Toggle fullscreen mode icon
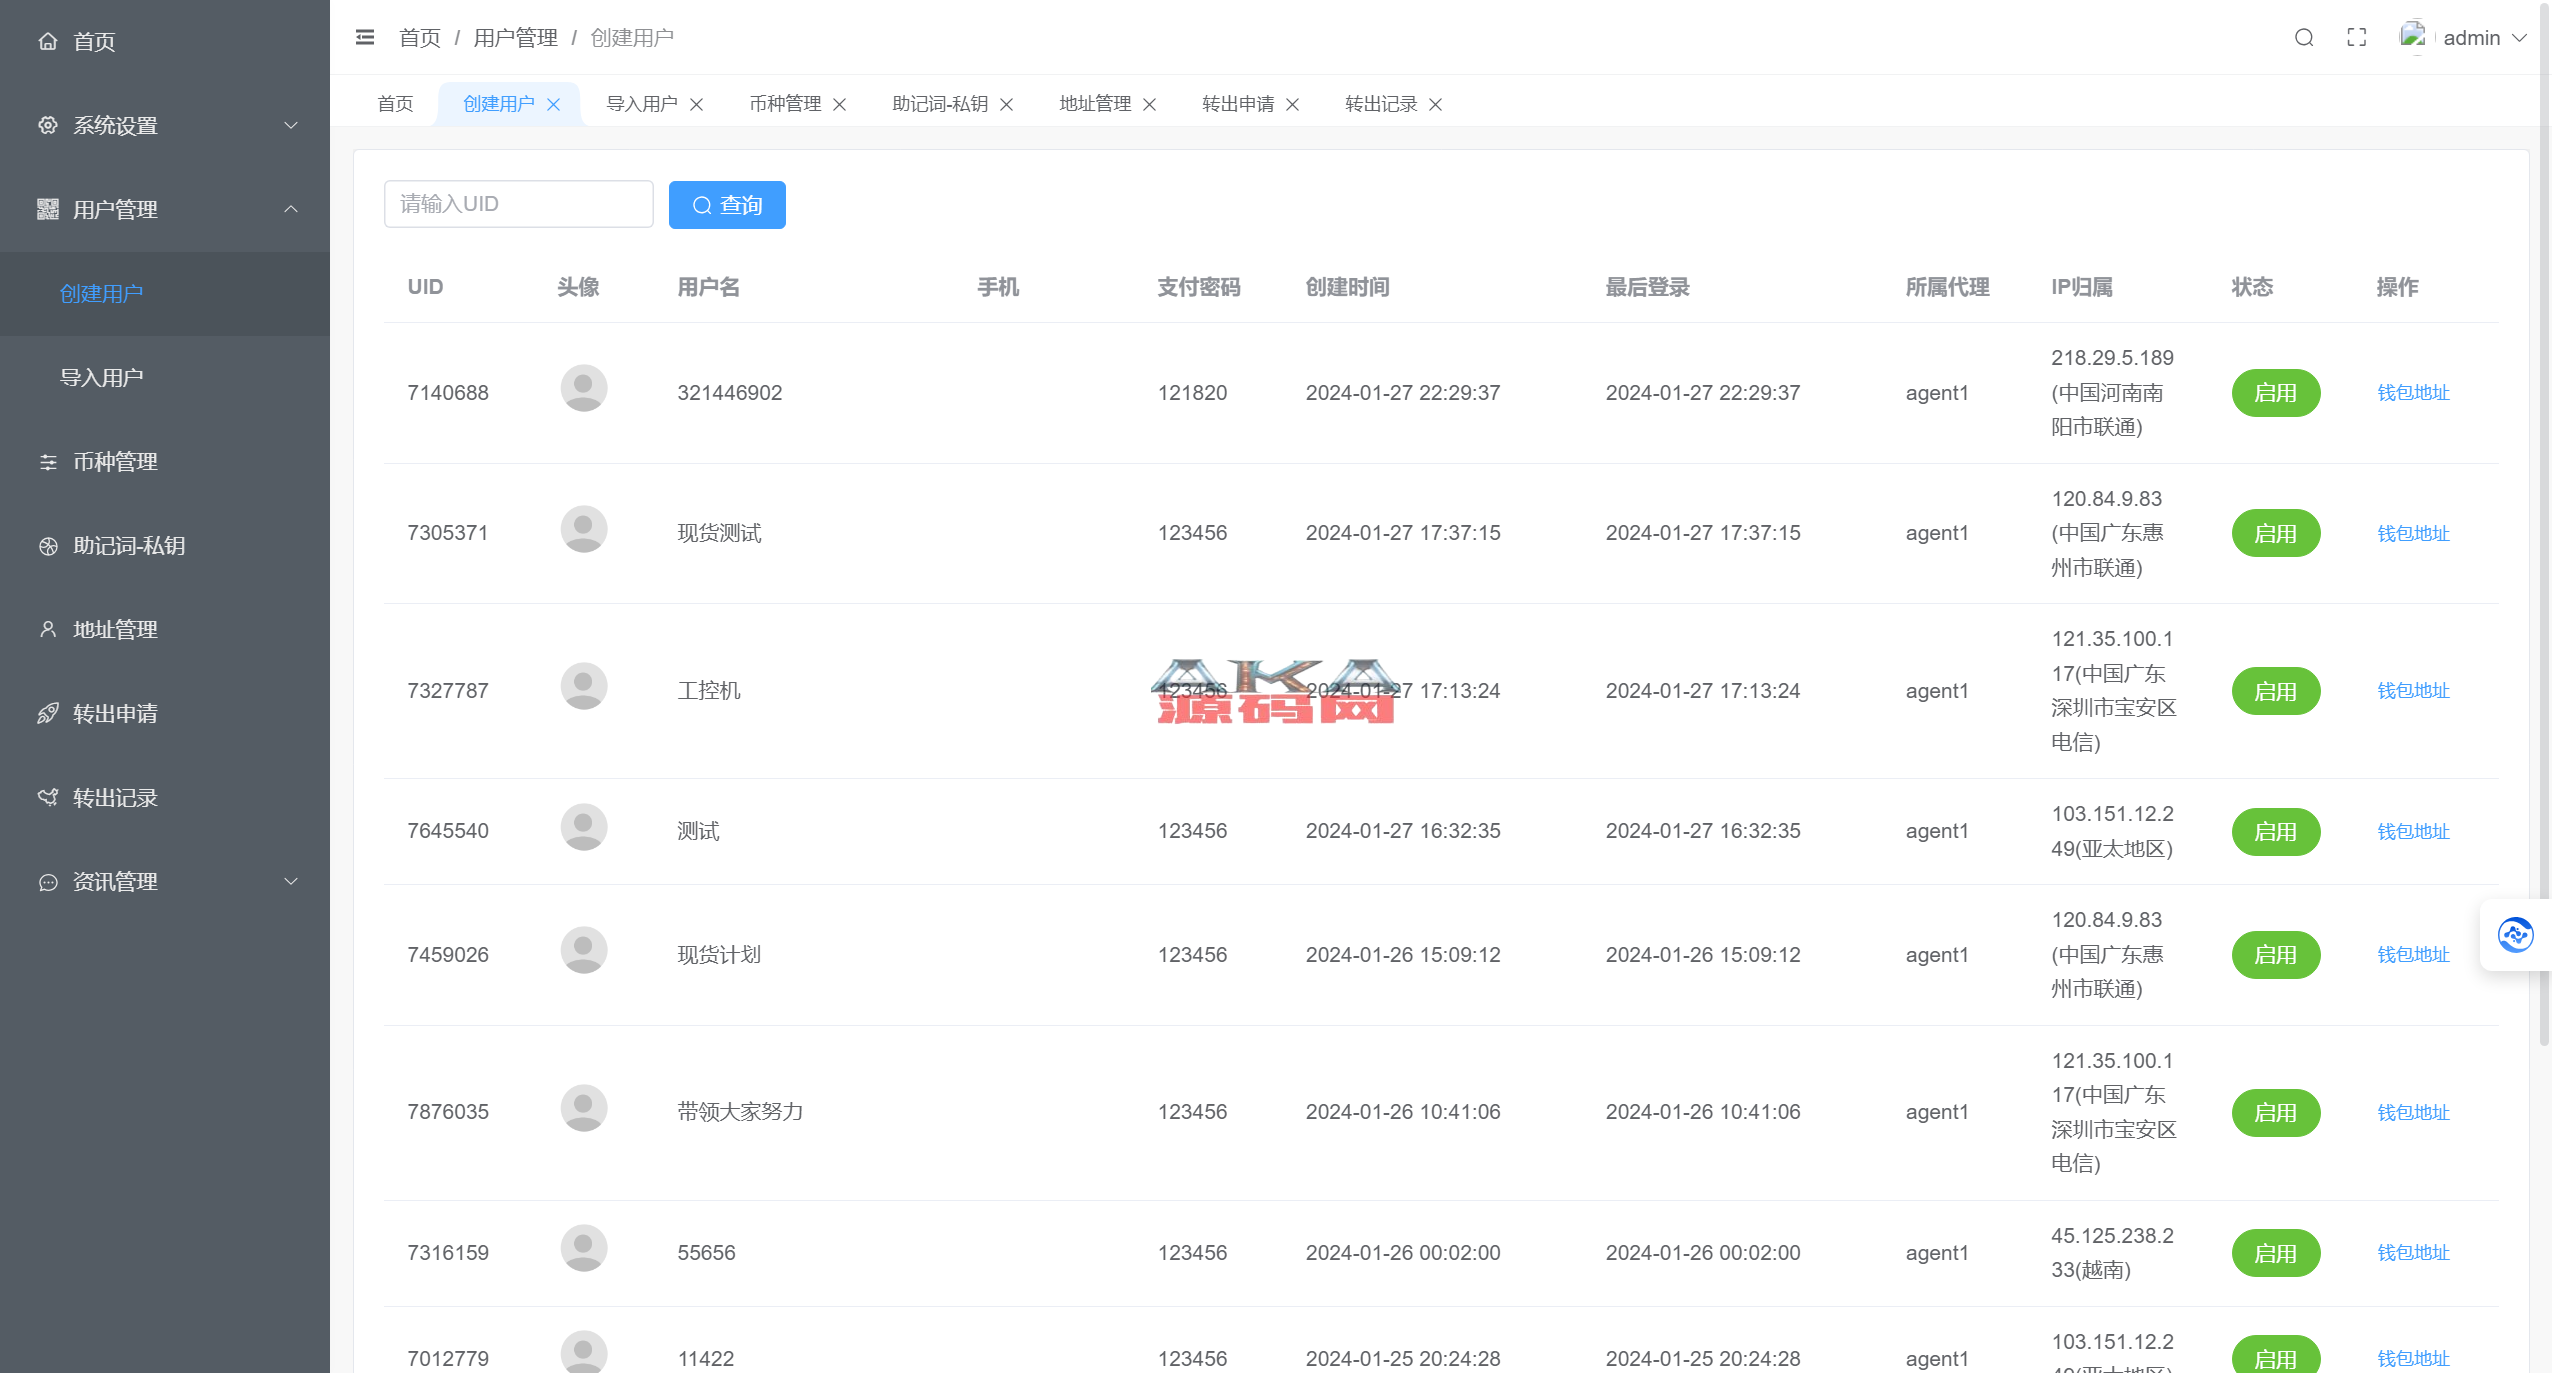The image size is (2552, 1373). click(x=2357, y=38)
